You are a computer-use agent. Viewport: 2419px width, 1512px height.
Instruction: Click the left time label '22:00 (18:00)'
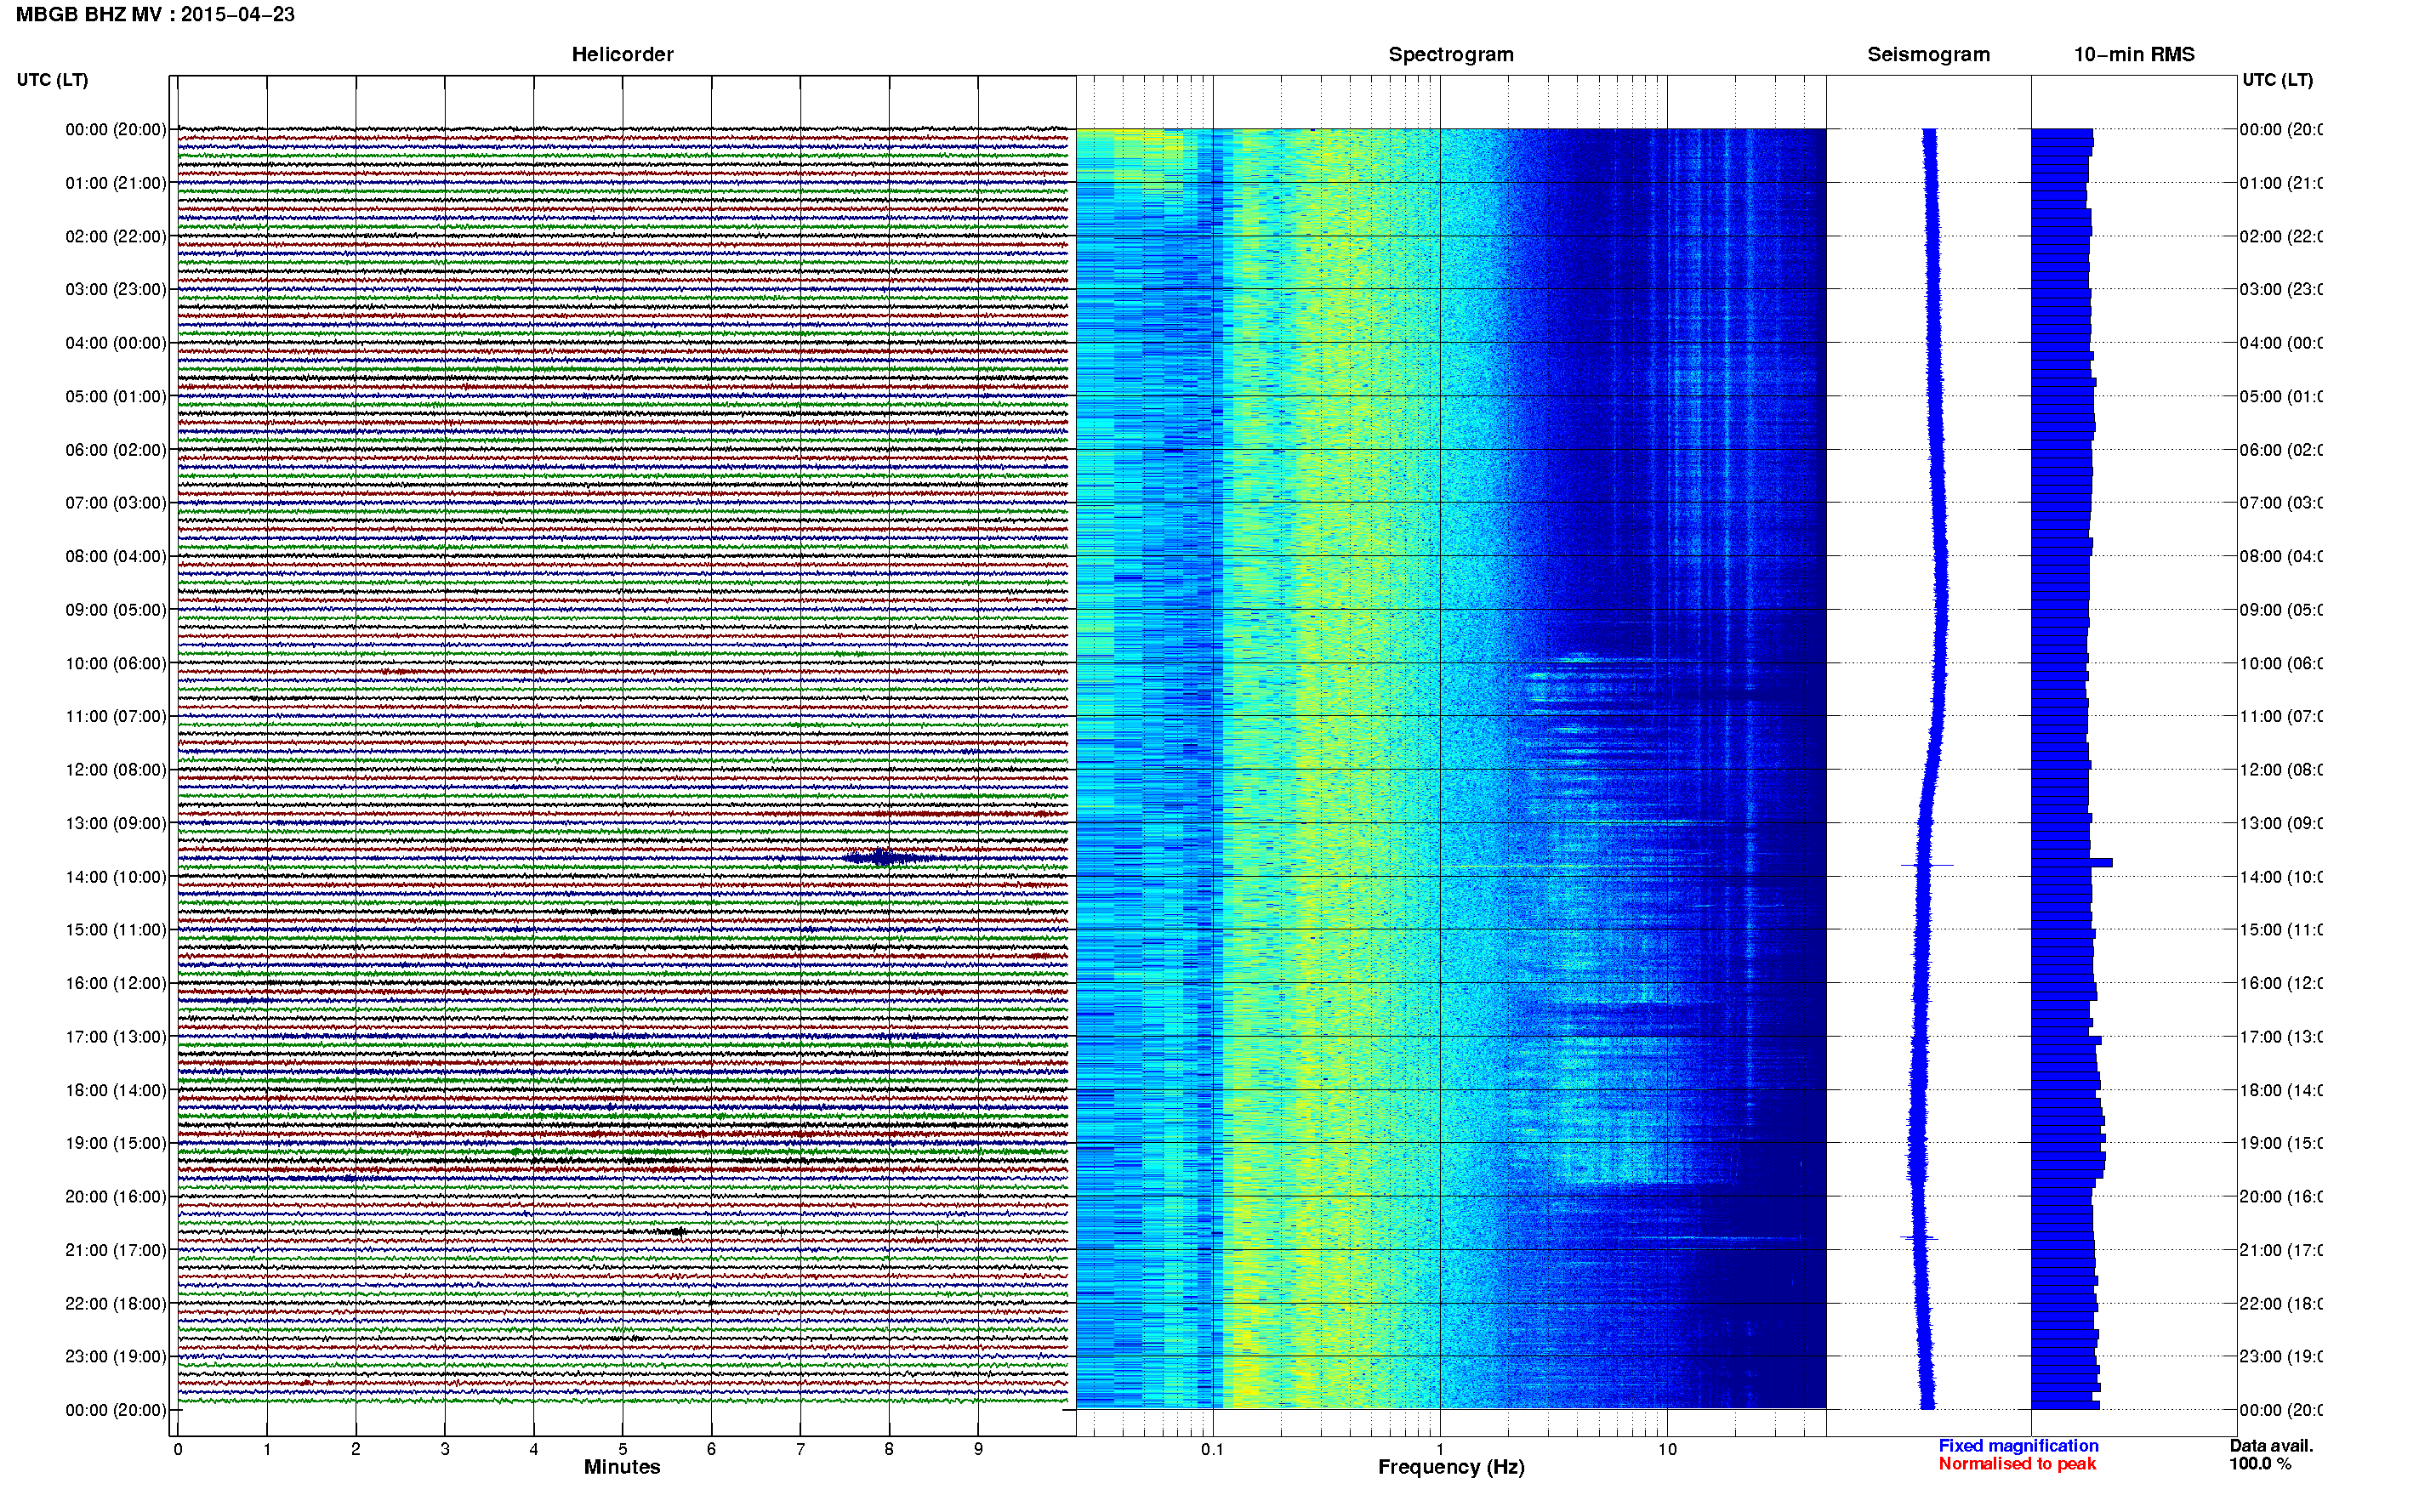pos(116,1303)
